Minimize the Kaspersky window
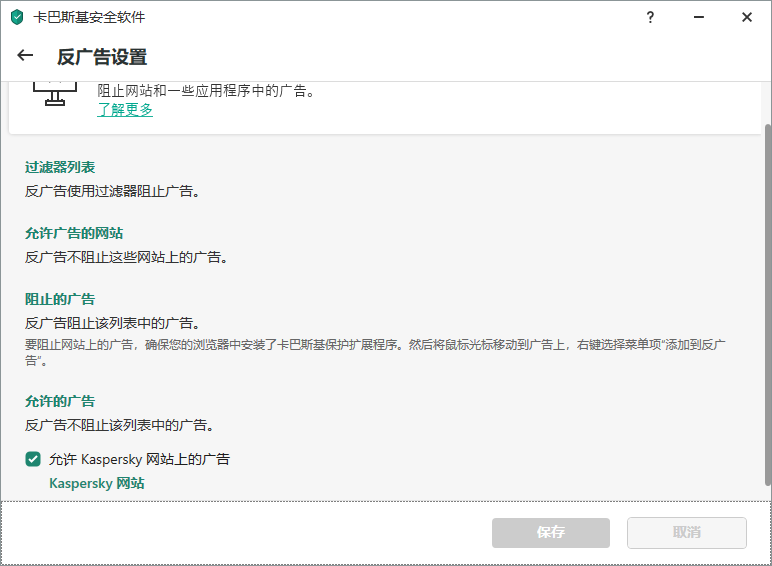Viewport: 772px width, 566px height. 699,17
